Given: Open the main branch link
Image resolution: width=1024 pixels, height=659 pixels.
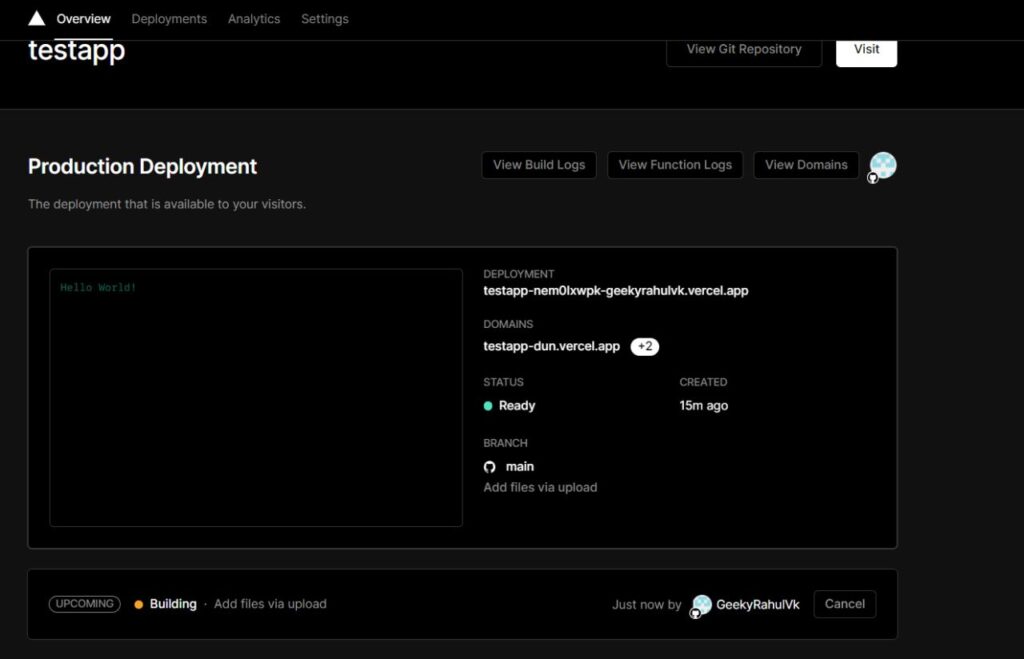Looking at the screenshot, I should pyautogui.click(x=520, y=467).
